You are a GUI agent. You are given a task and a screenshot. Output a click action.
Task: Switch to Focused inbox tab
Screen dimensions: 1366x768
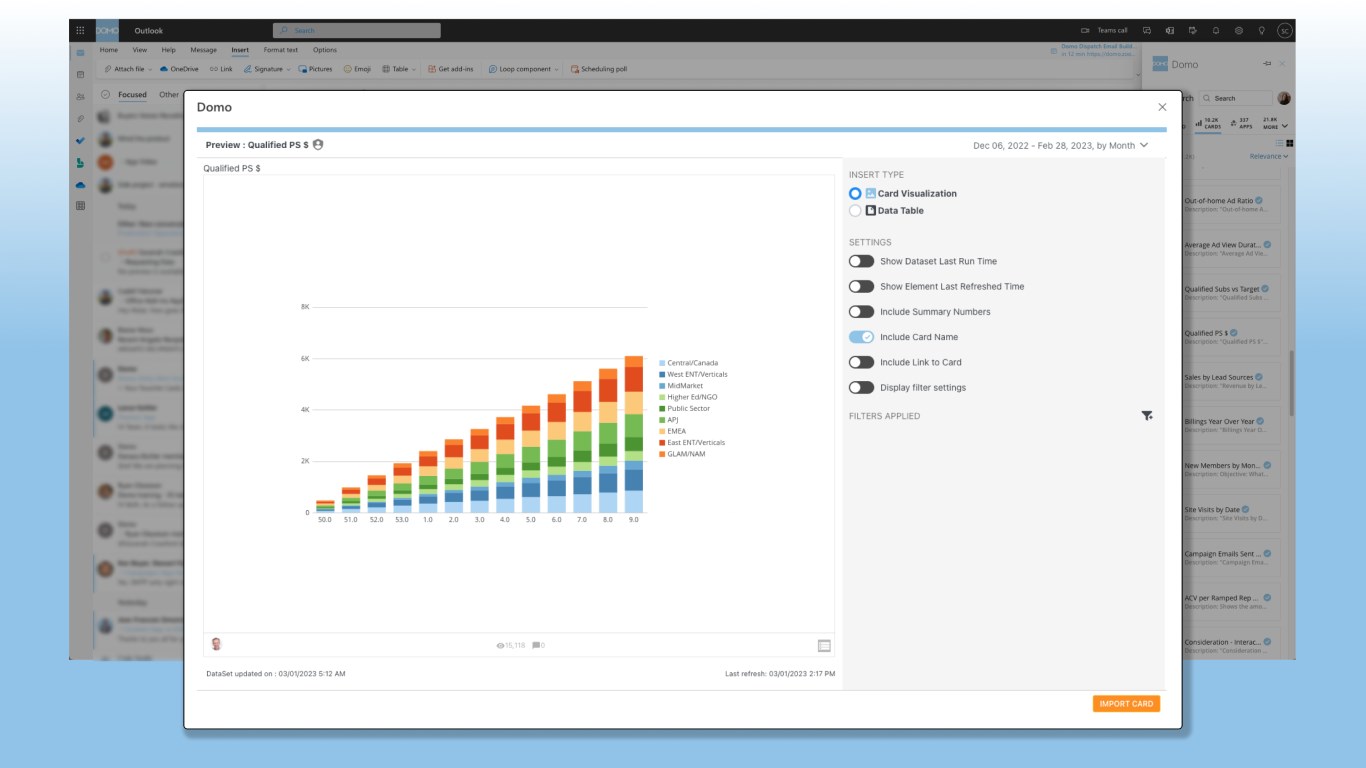pyautogui.click(x=132, y=95)
